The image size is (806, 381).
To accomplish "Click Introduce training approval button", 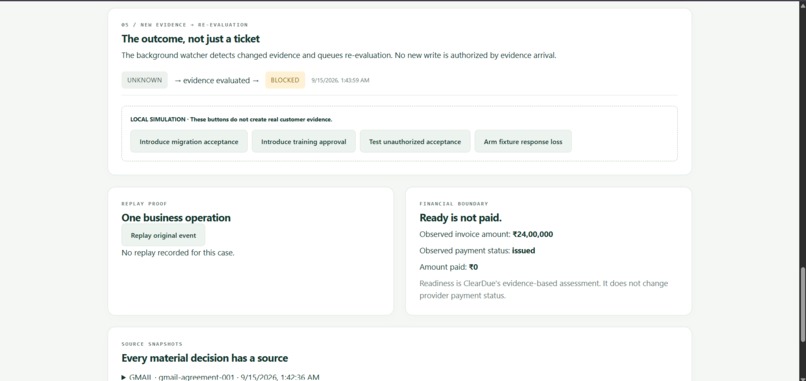I will [304, 141].
